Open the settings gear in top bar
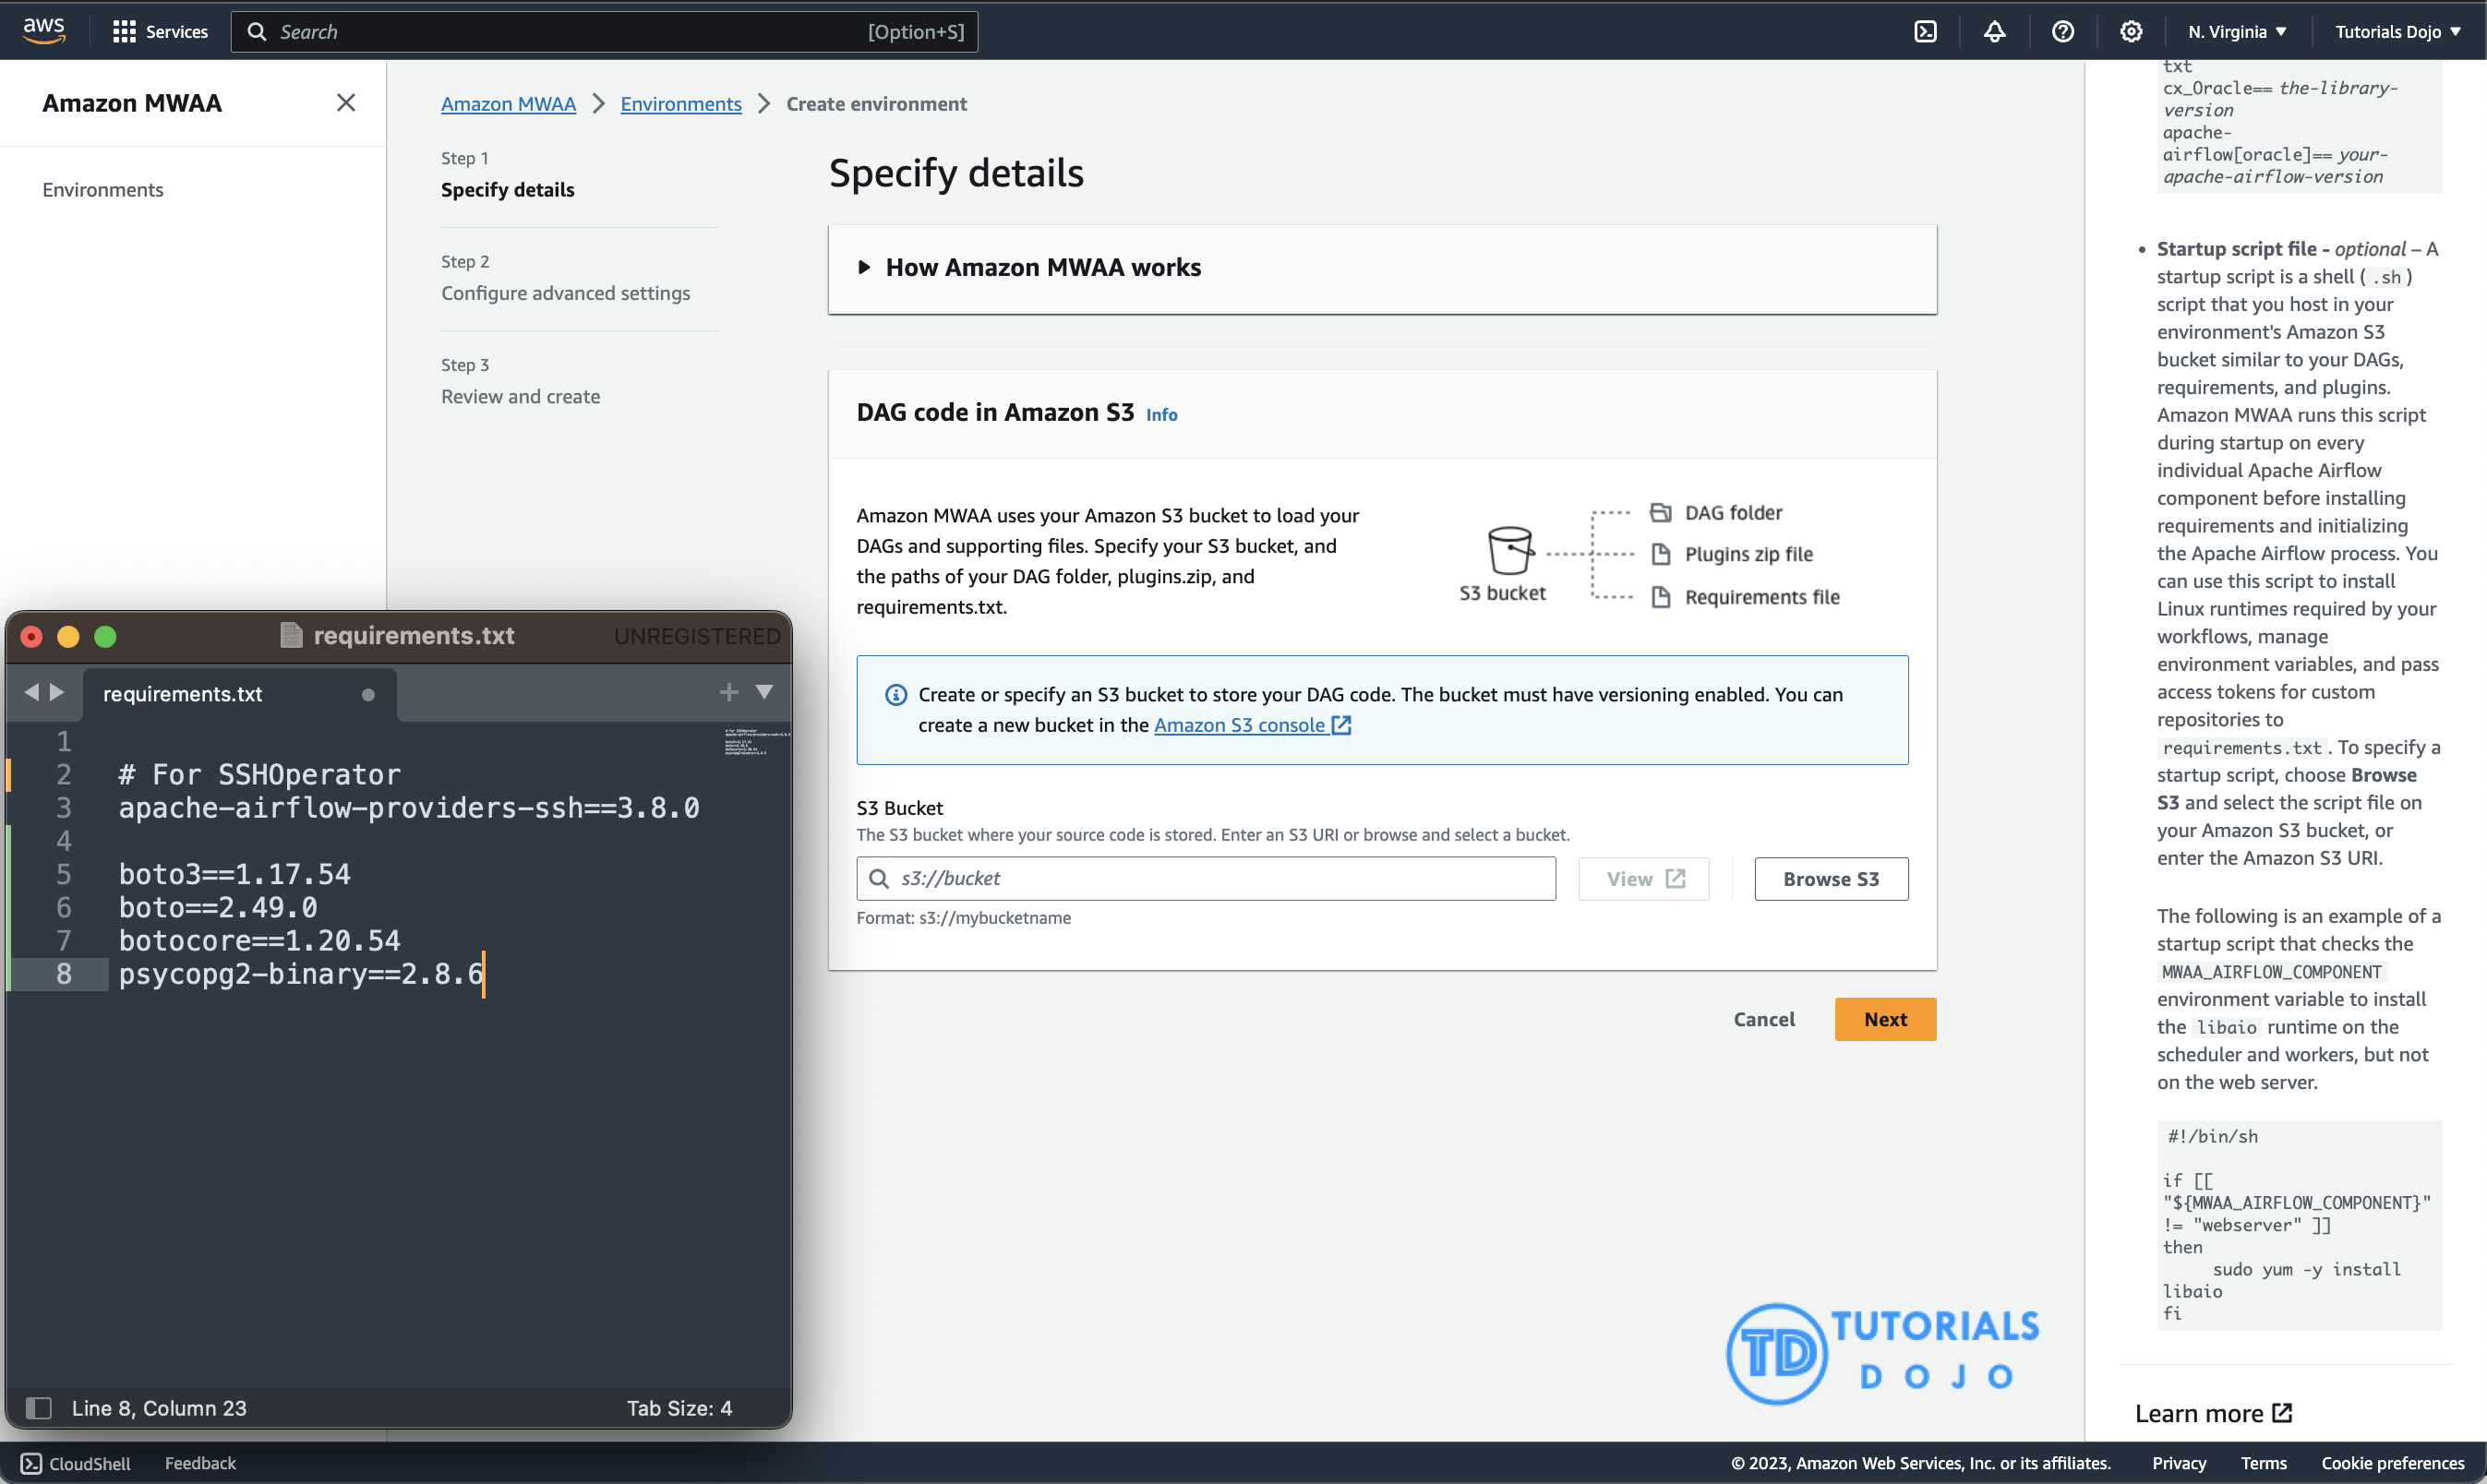 [2130, 32]
